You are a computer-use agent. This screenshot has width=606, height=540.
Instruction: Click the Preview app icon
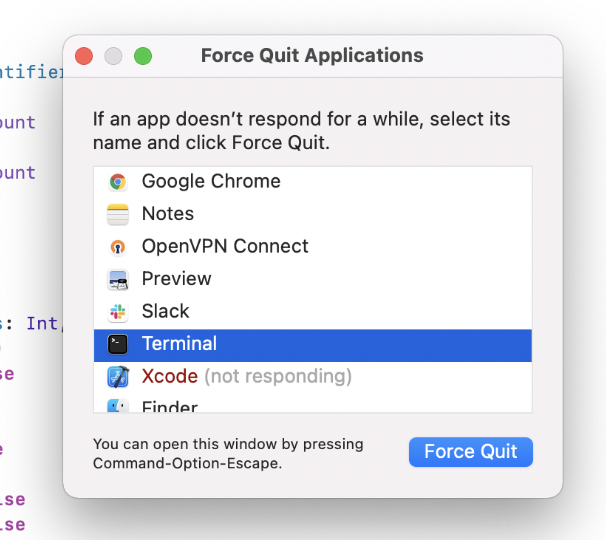(x=118, y=279)
